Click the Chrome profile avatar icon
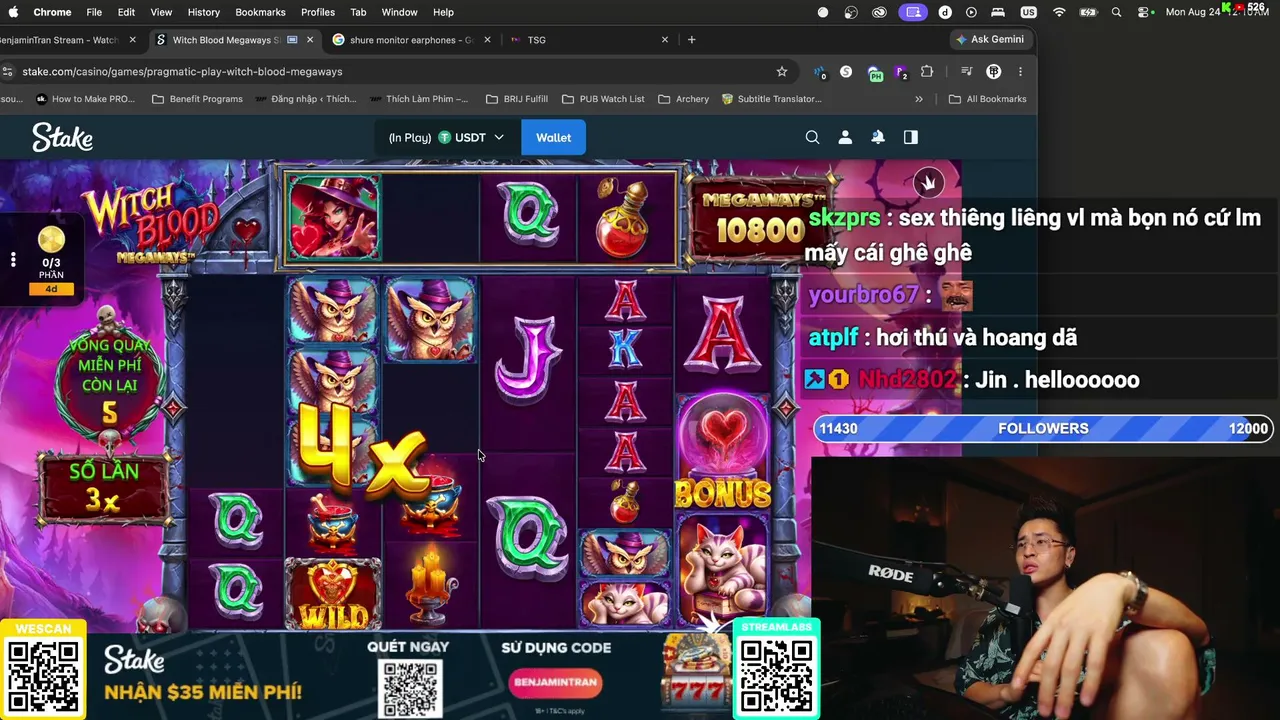This screenshot has height=720, width=1280. pos(994,71)
